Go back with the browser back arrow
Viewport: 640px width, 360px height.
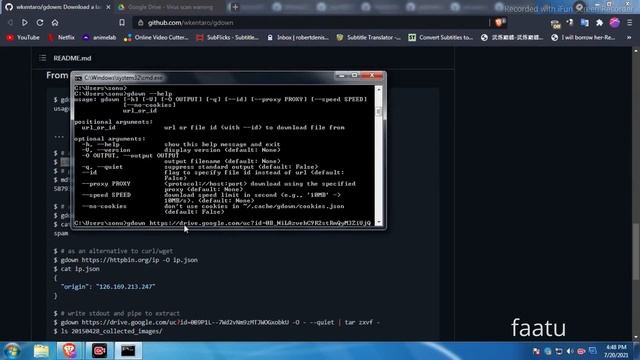tap(10, 23)
